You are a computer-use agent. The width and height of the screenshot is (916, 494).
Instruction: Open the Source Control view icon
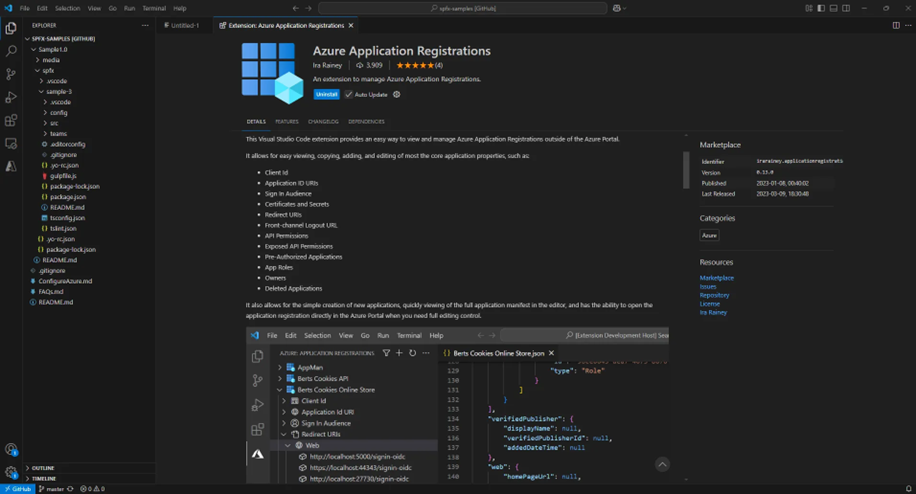click(11, 74)
